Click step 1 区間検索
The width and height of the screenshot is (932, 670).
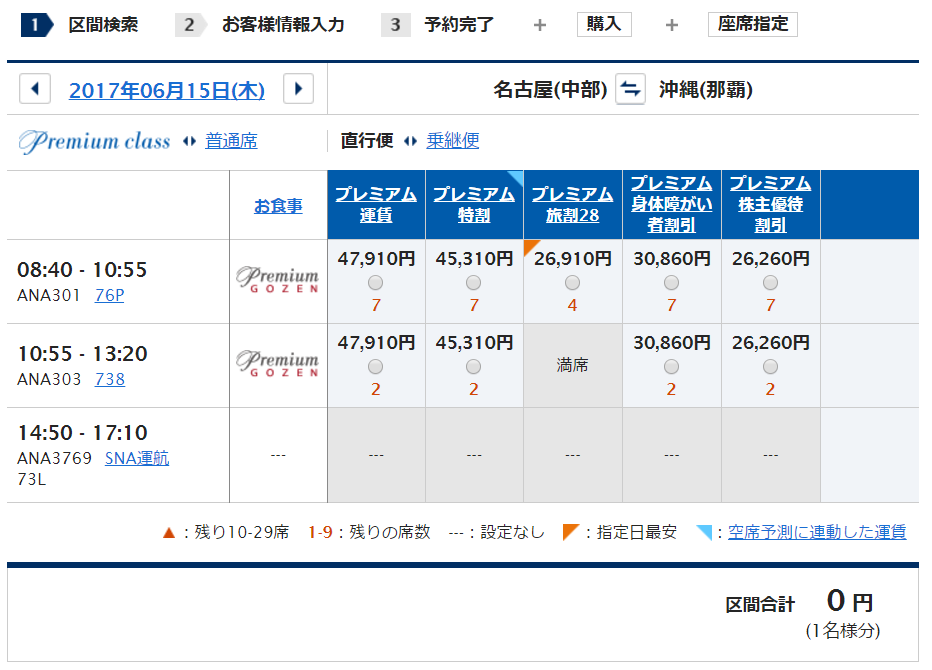pyautogui.click(x=80, y=25)
